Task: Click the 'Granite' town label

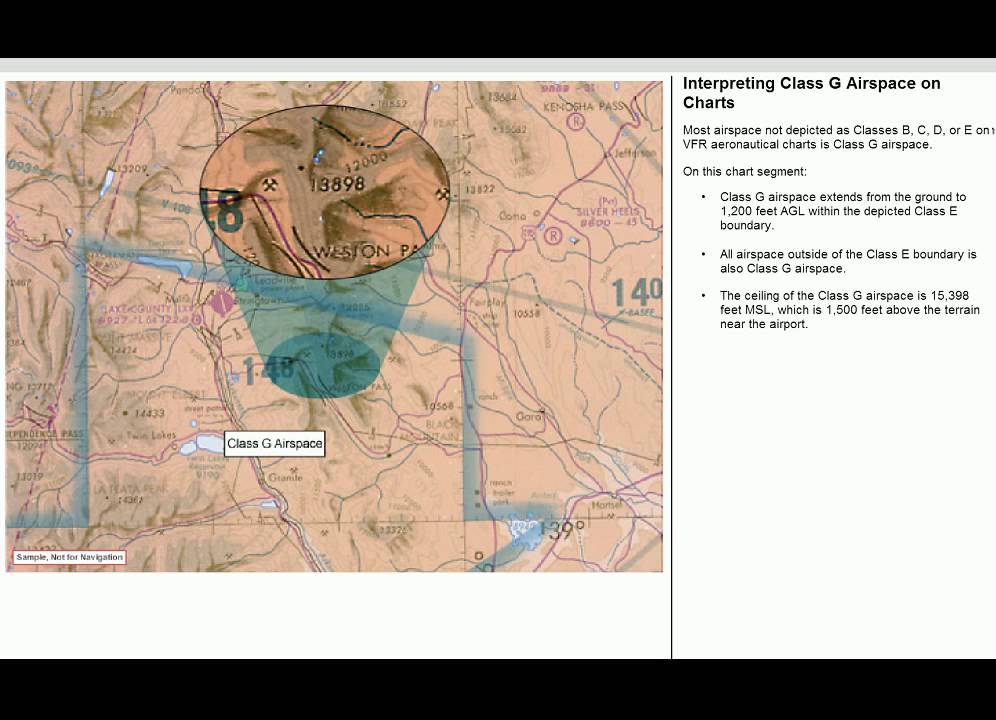Action: click(x=285, y=477)
